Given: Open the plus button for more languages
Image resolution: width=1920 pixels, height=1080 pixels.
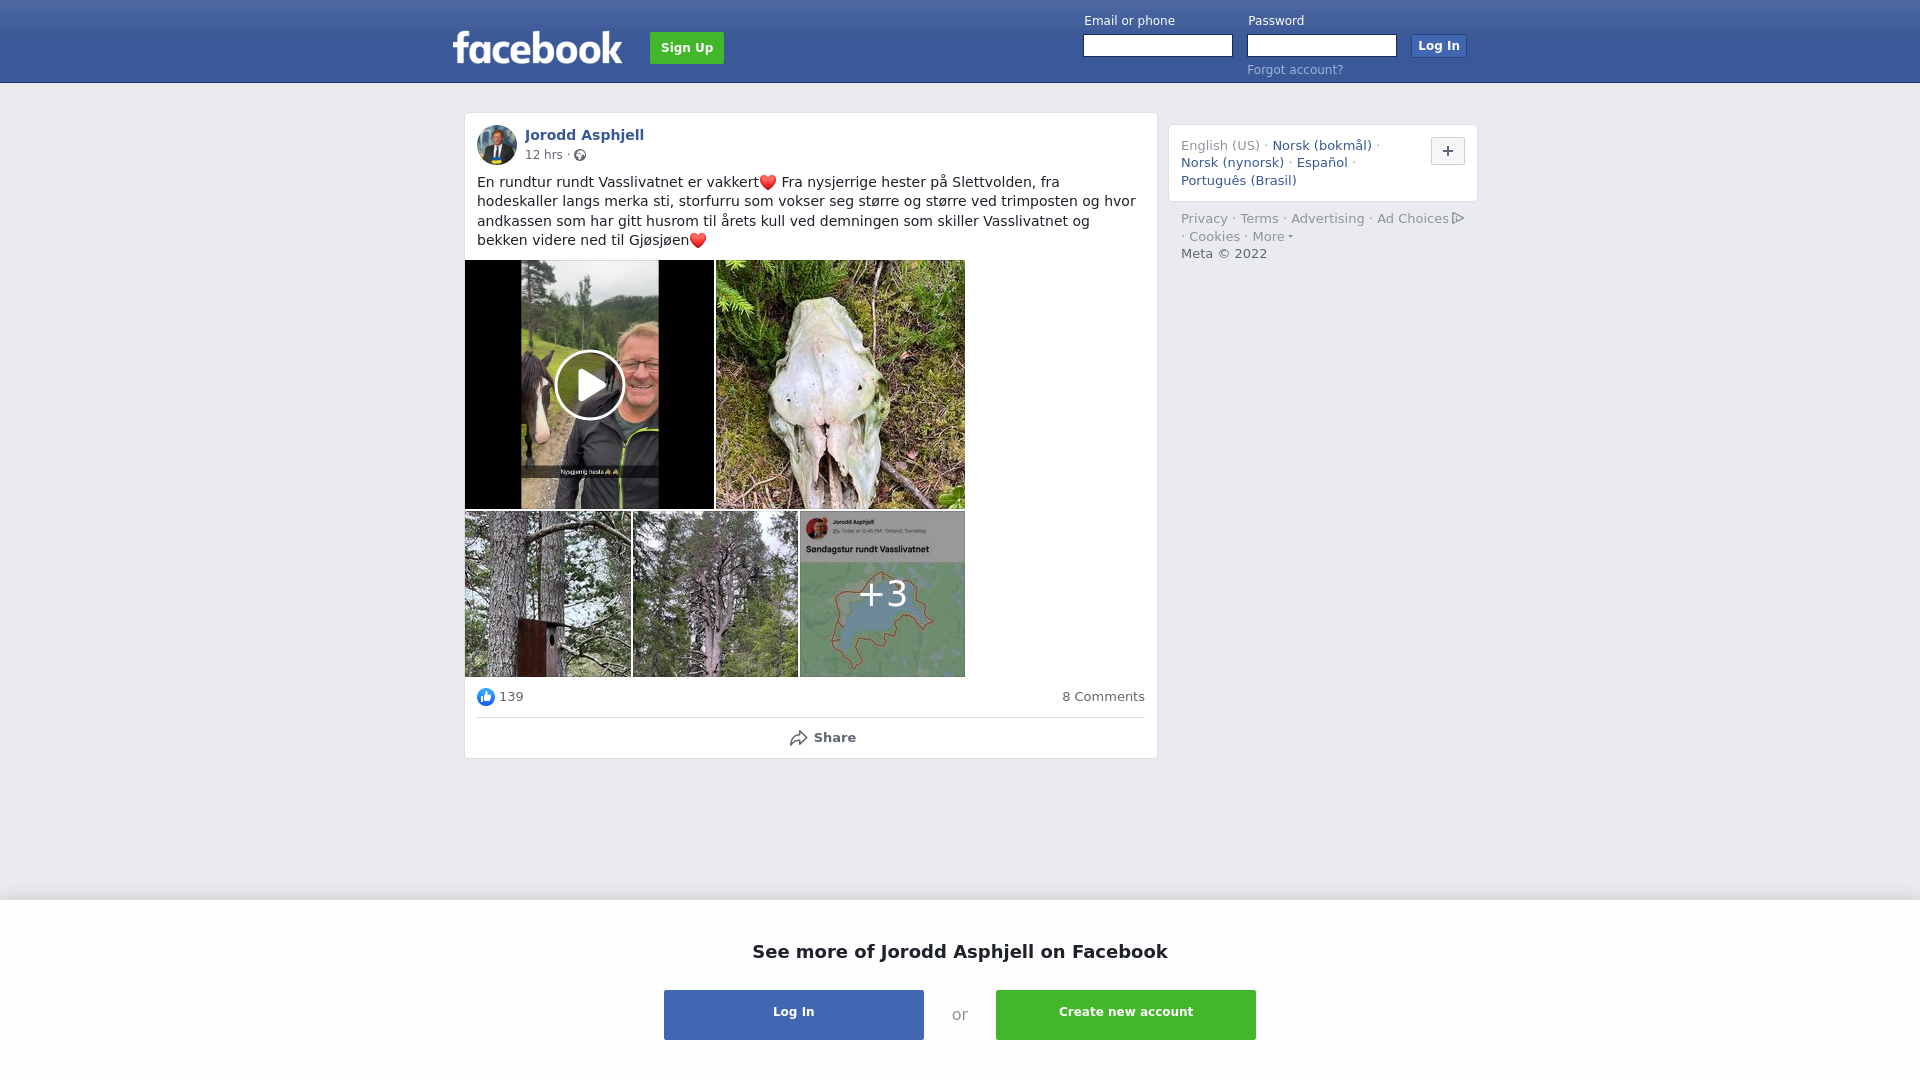Looking at the screenshot, I should pyautogui.click(x=1448, y=151).
